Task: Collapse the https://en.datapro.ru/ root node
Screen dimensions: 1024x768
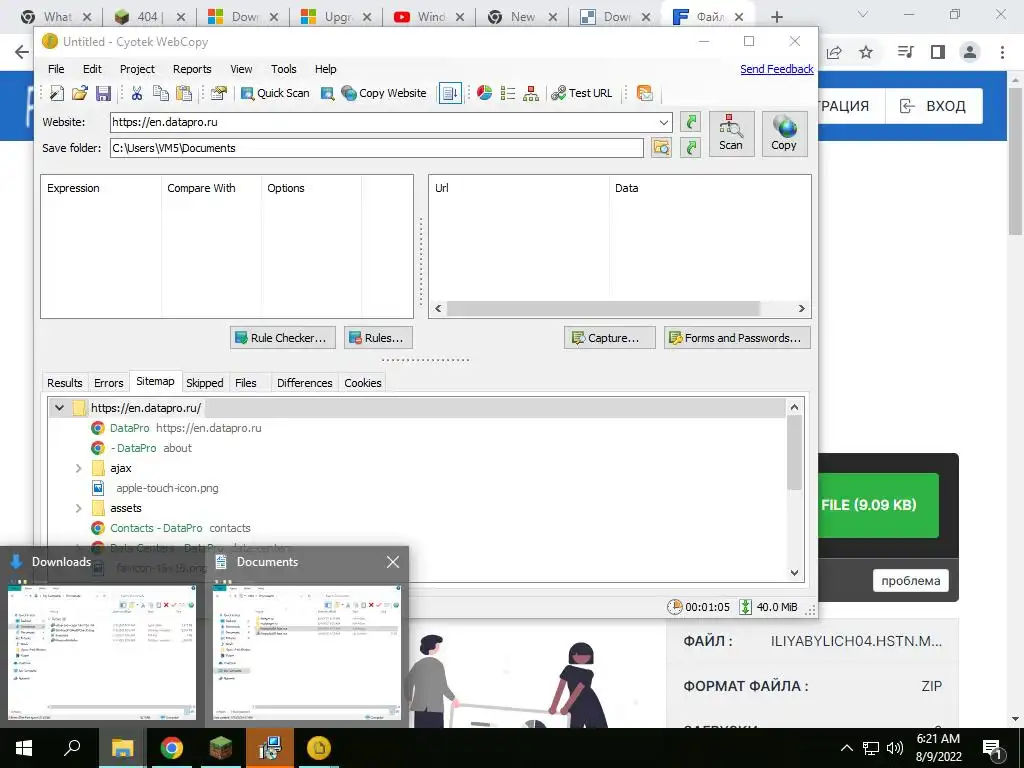Action: 59,408
